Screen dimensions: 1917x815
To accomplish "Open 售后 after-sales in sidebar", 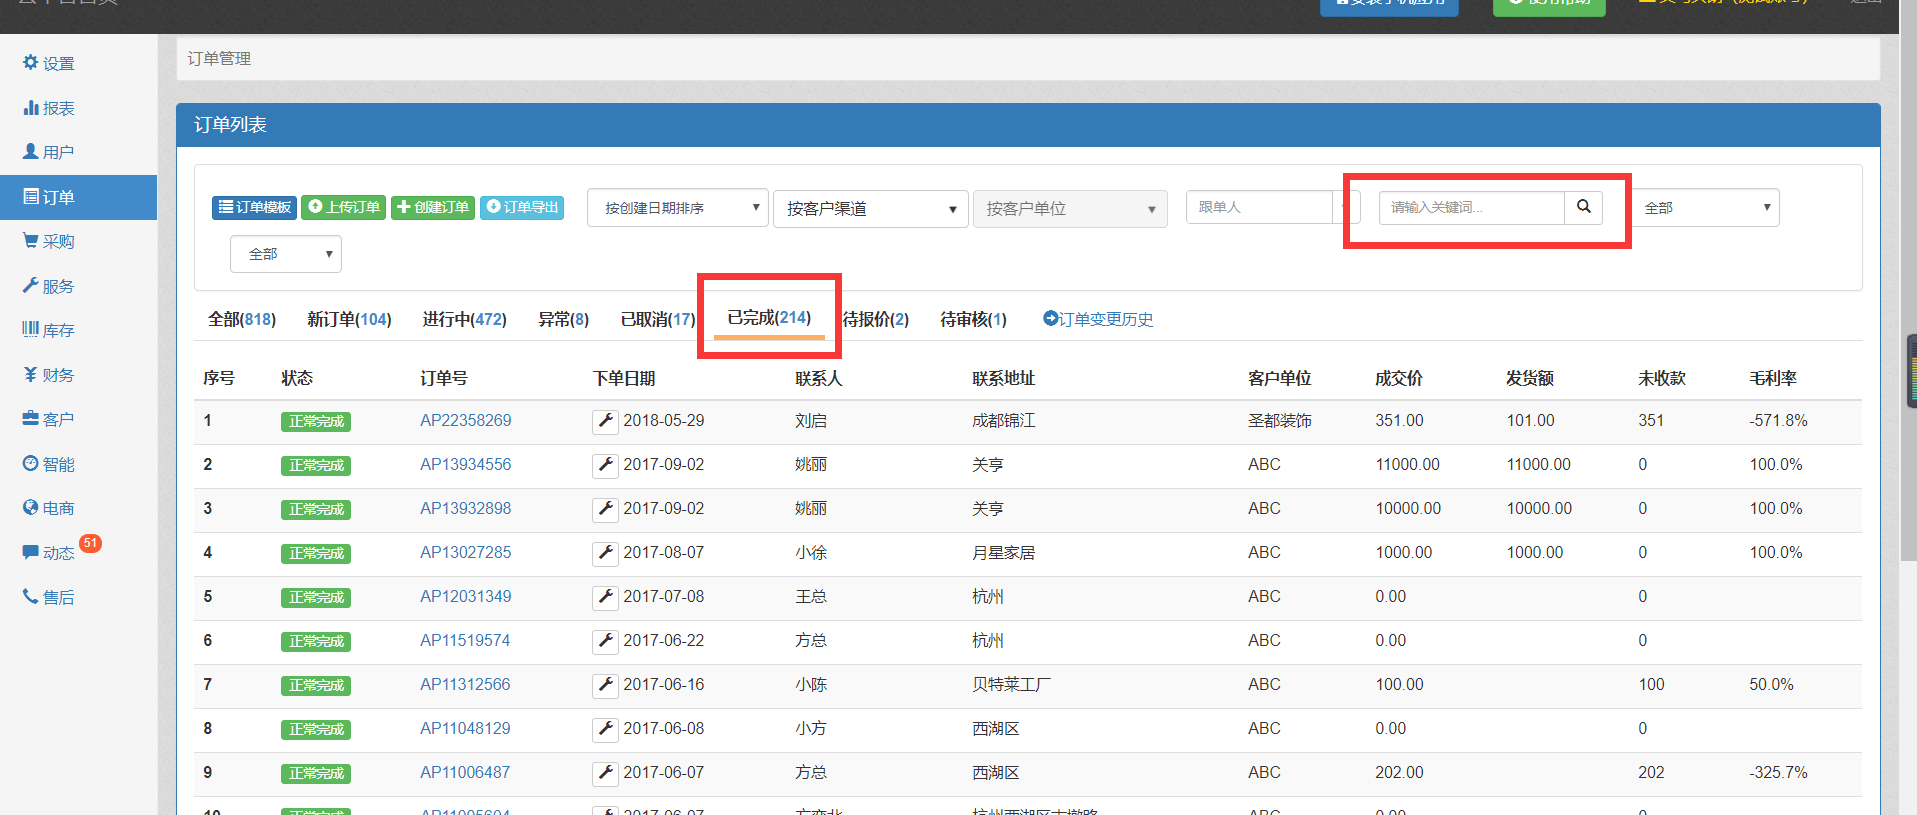I will tap(49, 597).
